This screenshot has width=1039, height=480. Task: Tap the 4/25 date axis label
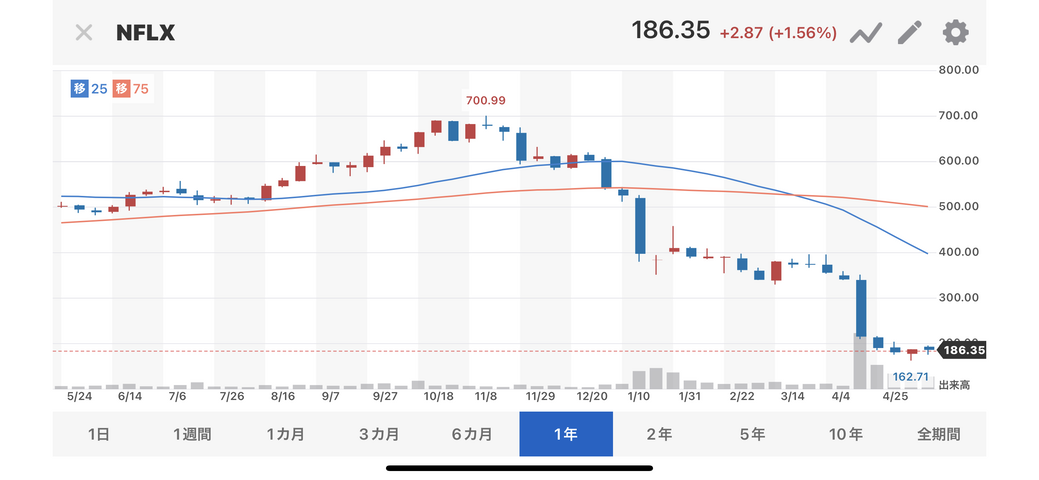pos(895,396)
